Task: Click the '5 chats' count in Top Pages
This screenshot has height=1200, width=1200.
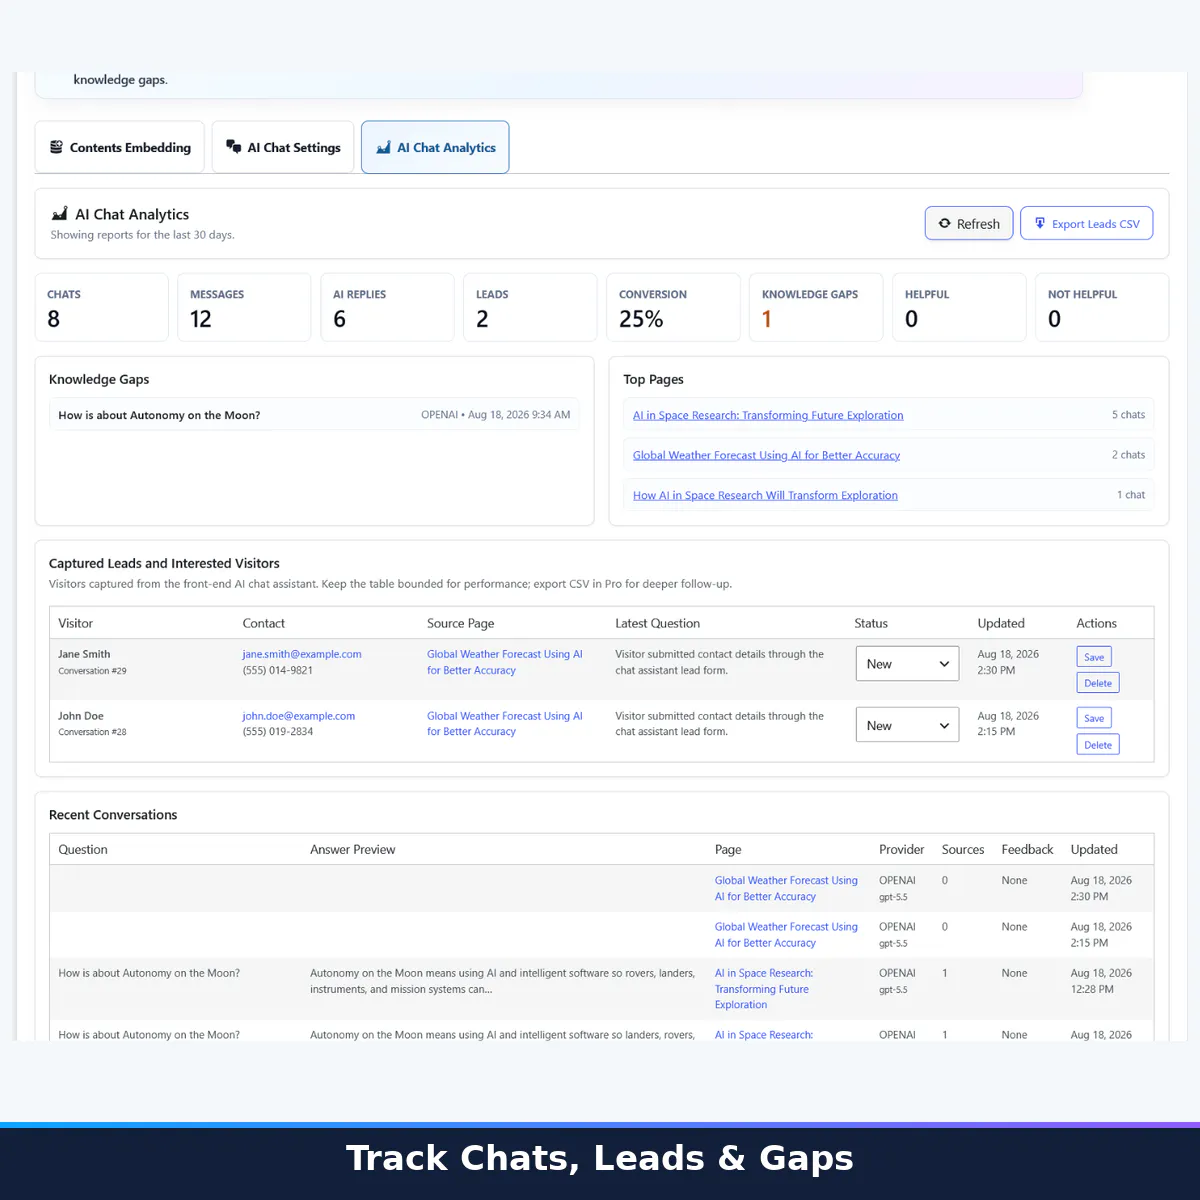Action: tap(1128, 415)
